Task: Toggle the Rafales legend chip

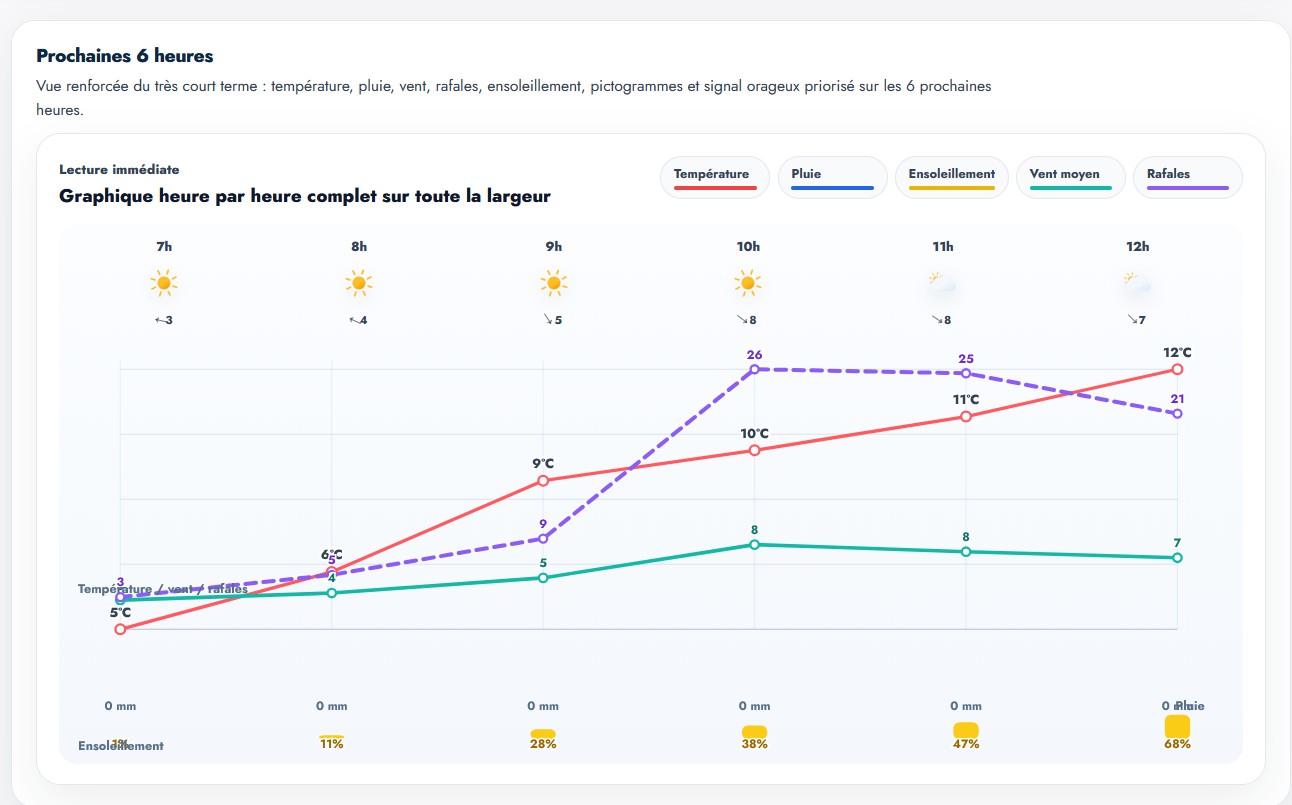Action: click(1187, 177)
